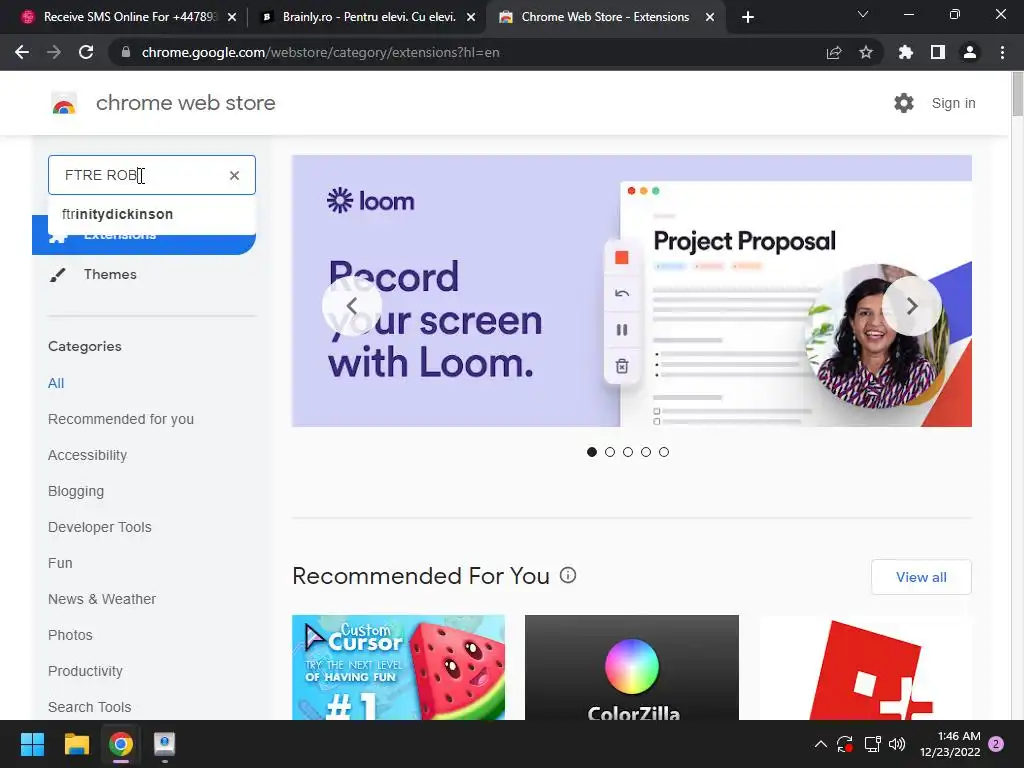Select fifth carousel dot
This screenshot has height=768, width=1024.
click(664, 452)
